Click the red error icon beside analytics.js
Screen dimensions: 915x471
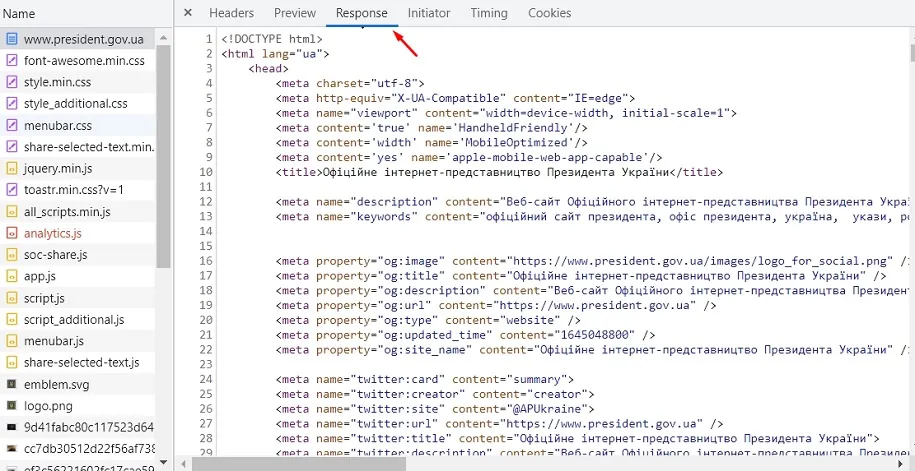tap(11, 233)
